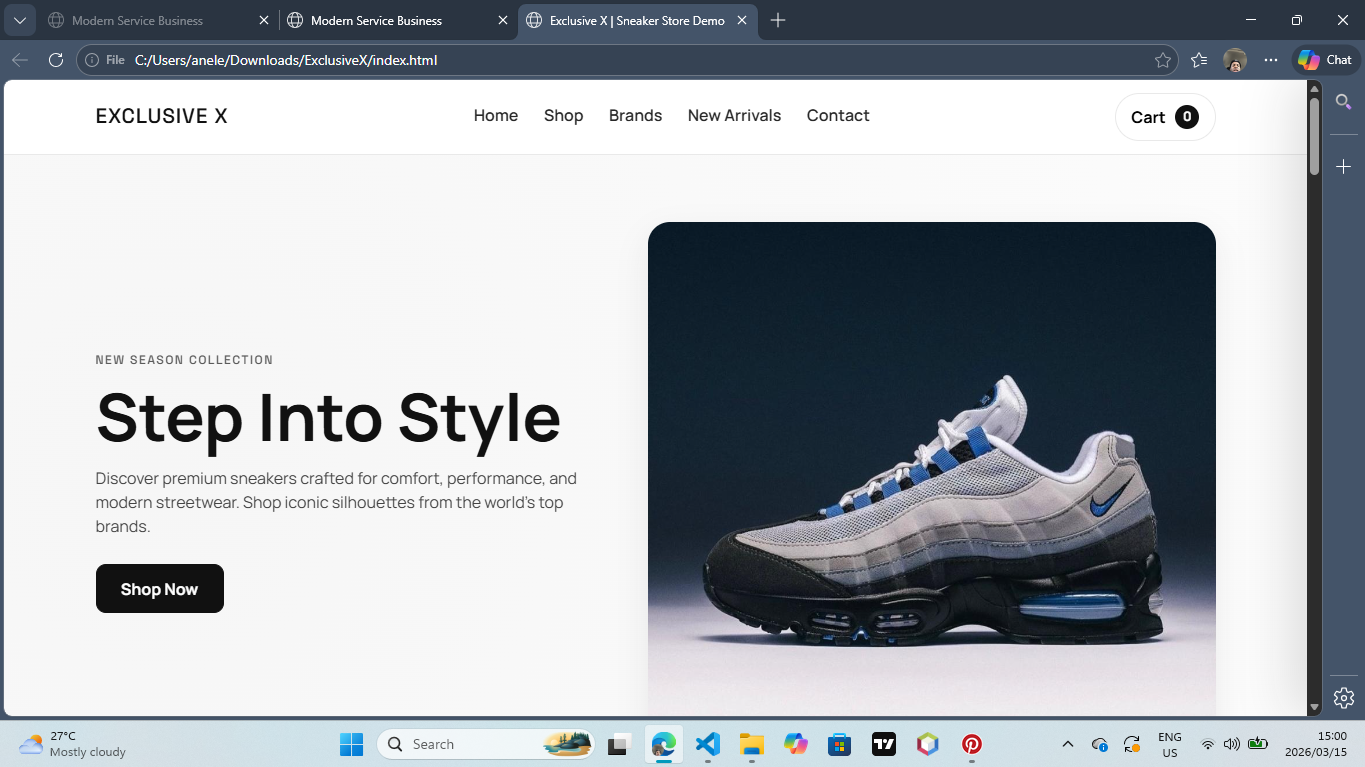The image size is (1365, 767).
Task: Click 'Discover premium sneakers' paragraph text
Action: 336,502
